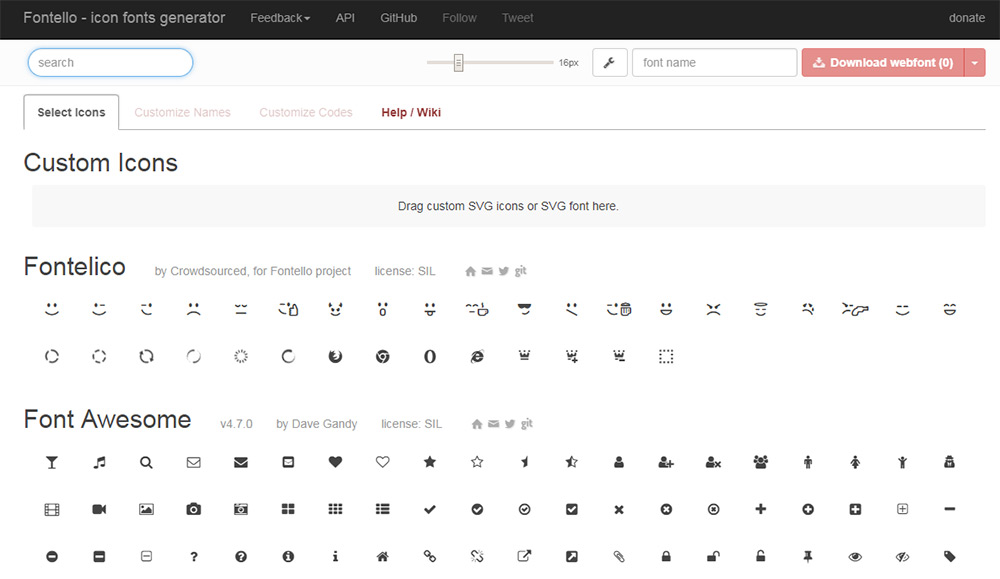Click the music note icon
This screenshot has height=579, width=1000.
(99, 462)
